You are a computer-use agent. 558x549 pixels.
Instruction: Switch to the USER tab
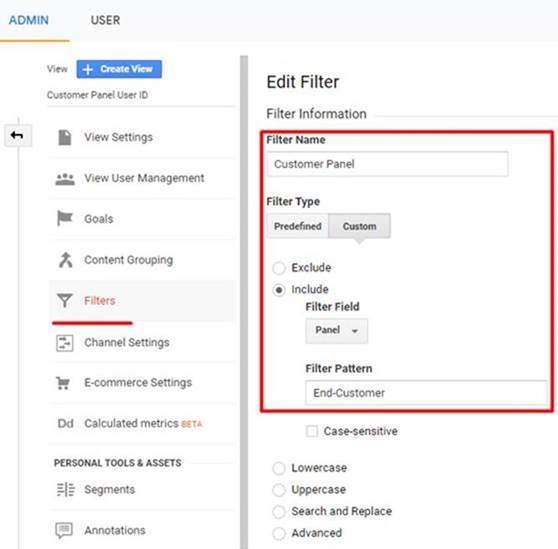(x=105, y=20)
